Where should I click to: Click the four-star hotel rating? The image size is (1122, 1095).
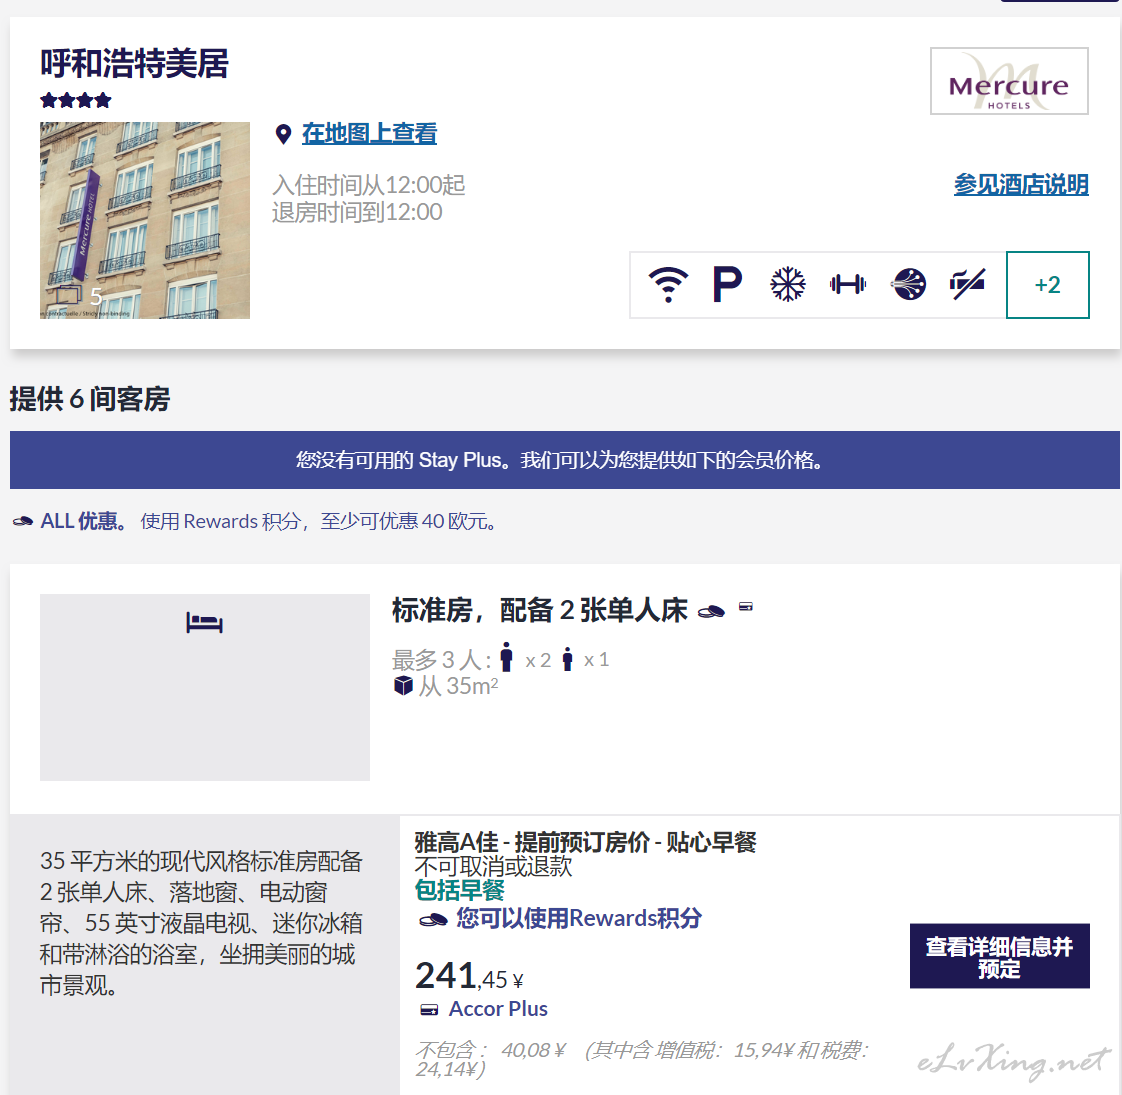click(76, 100)
